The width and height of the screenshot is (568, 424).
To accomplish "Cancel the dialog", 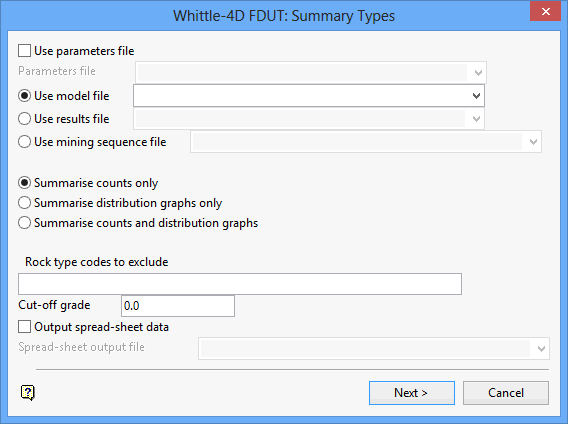I will coord(506,393).
